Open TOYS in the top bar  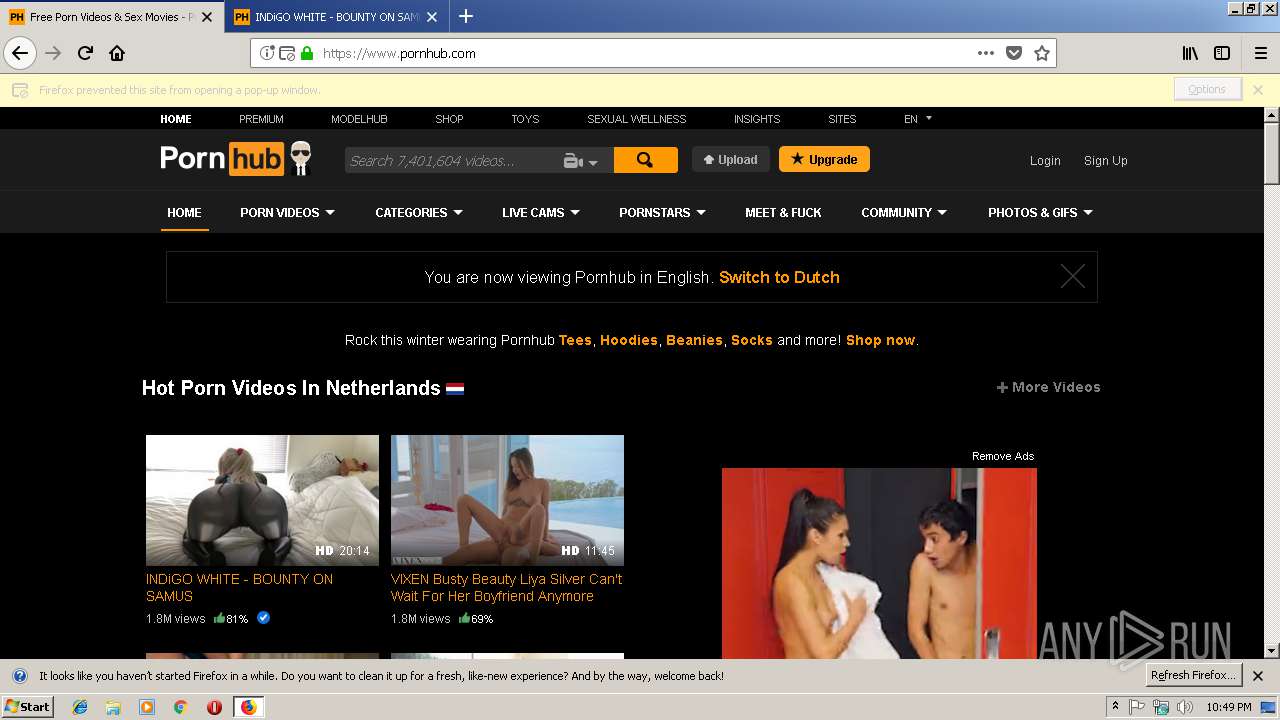(525, 119)
